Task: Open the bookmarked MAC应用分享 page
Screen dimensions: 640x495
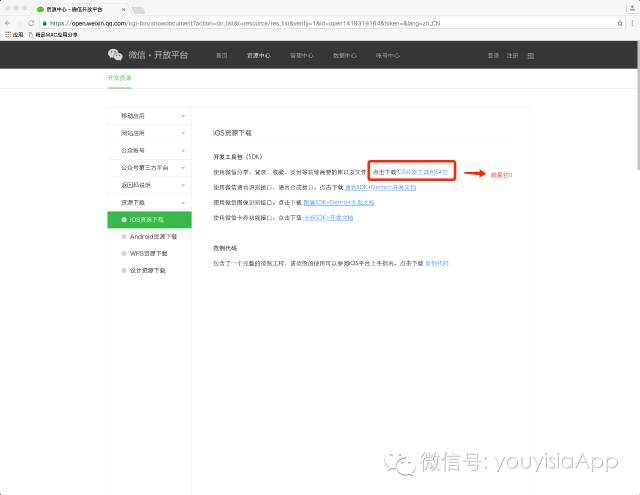Action: pyautogui.click(x=53, y=35)
